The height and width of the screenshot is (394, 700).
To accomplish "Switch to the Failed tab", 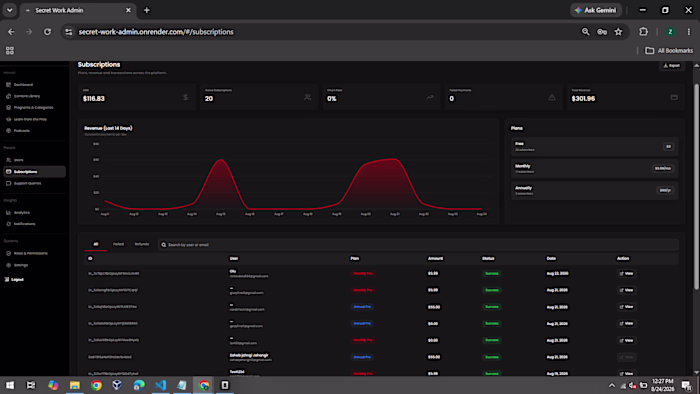I will point(118,244).
